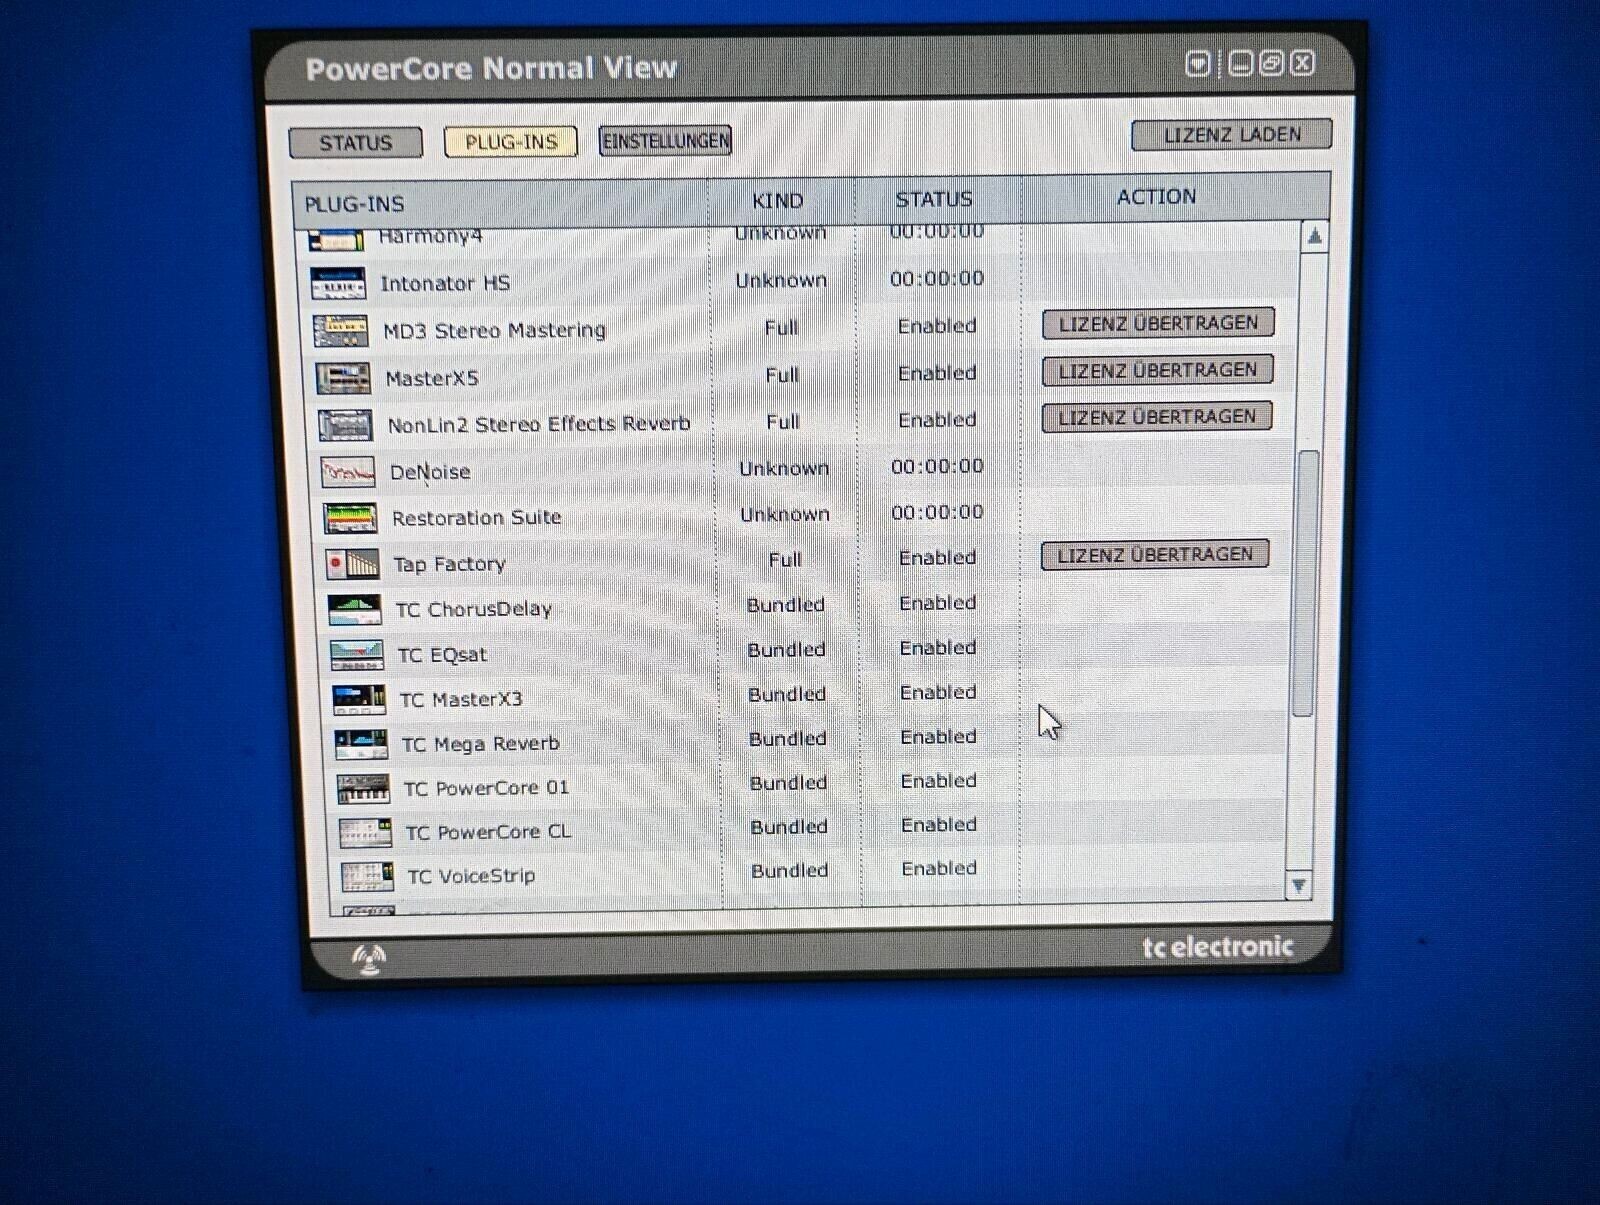This screenshot has width=1600, height=1205.
Task: Click the MD3 Stereo Mastering icon
Action: coord(340,331)
